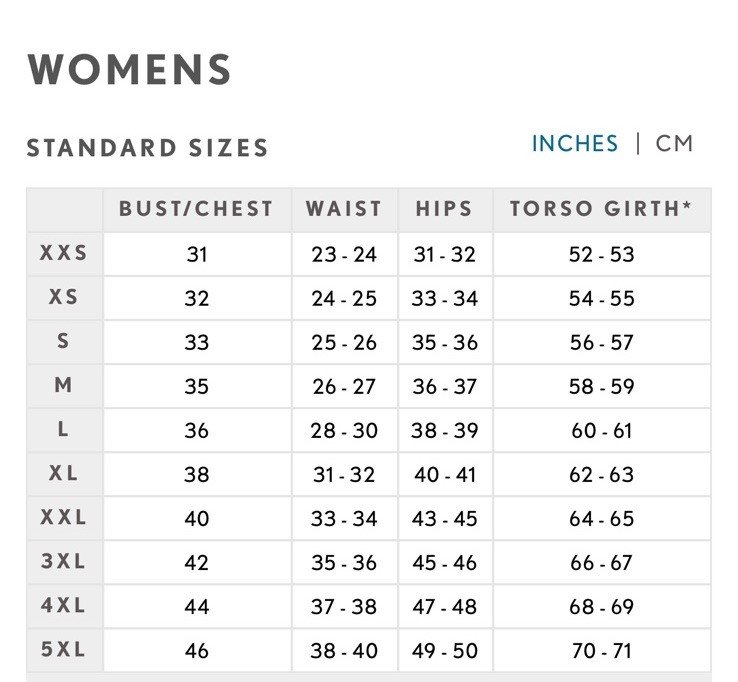Select the XXL size row label
738x682 pixels.
[64, 518]
